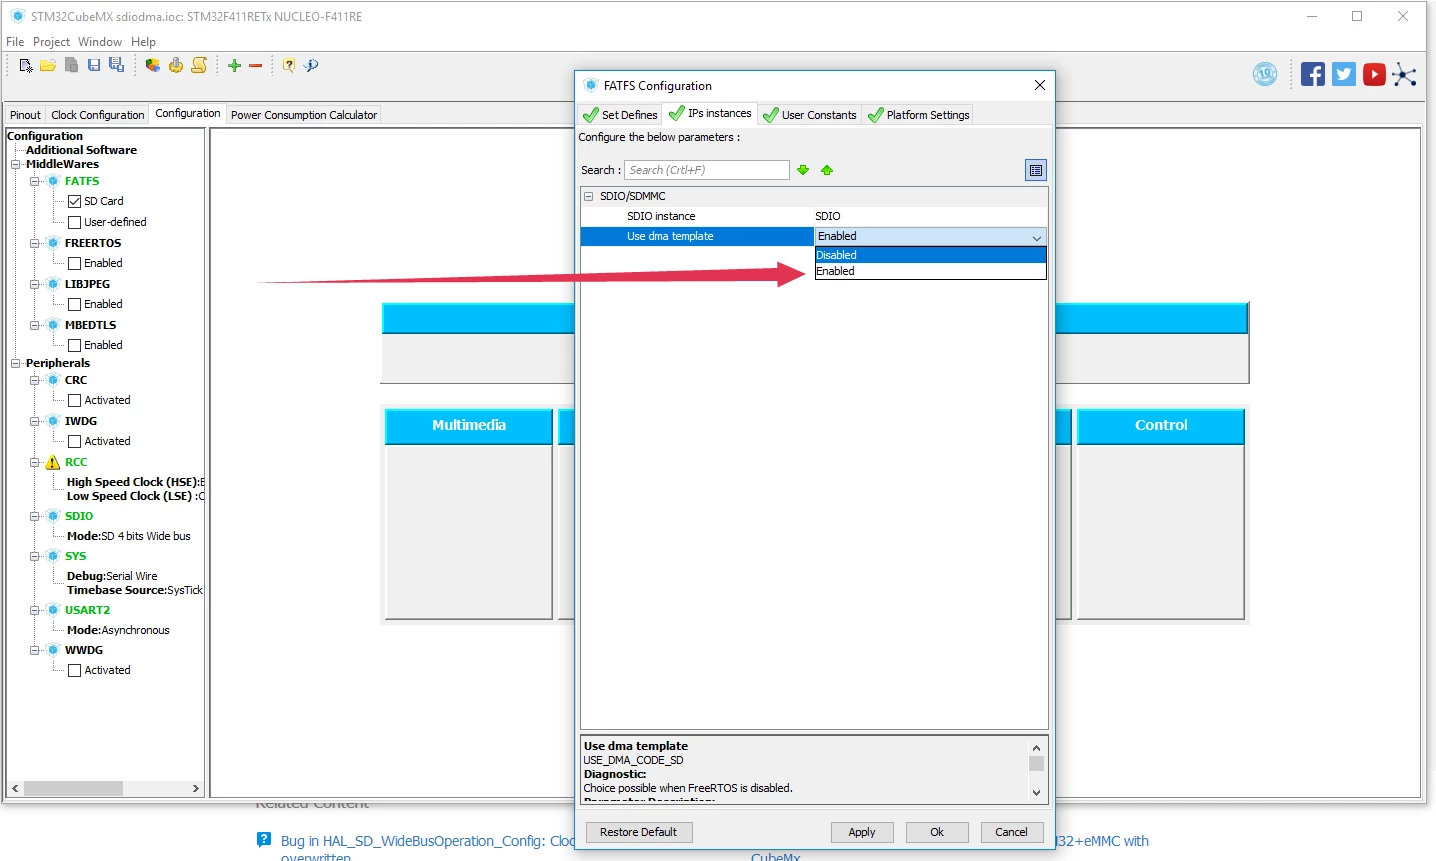This screenshot has width=1436, height=861.
Task: Click the FATFS Configuration dialog title icon
Action: (x=591, y=85)
